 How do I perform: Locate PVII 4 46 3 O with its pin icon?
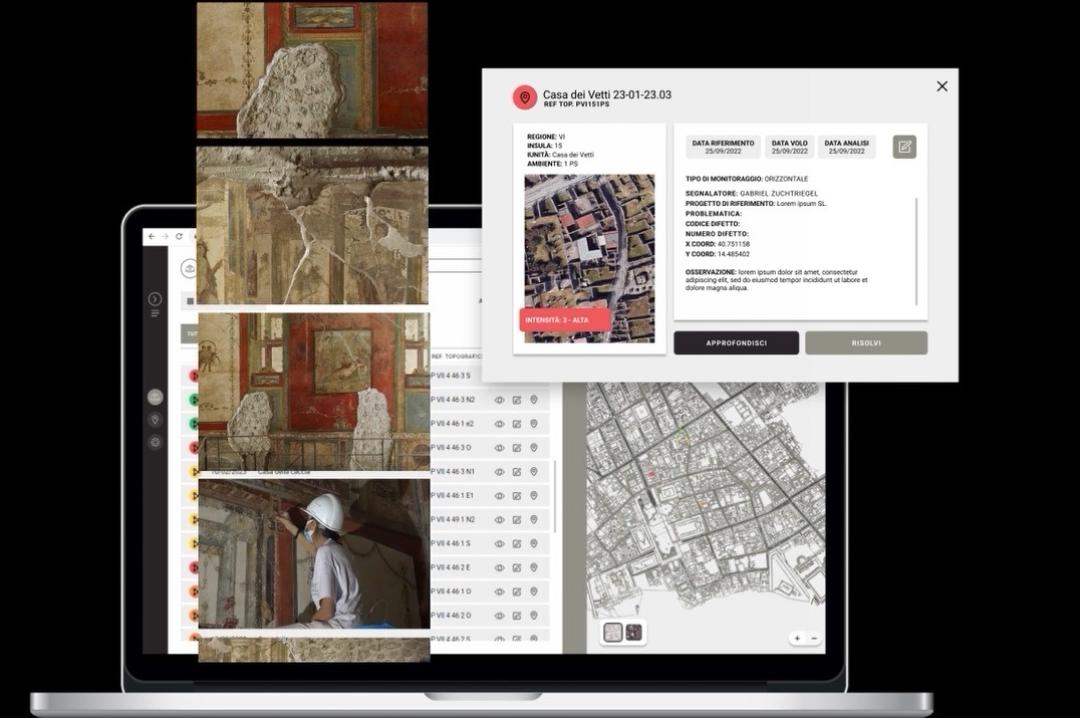coord(534,448)
